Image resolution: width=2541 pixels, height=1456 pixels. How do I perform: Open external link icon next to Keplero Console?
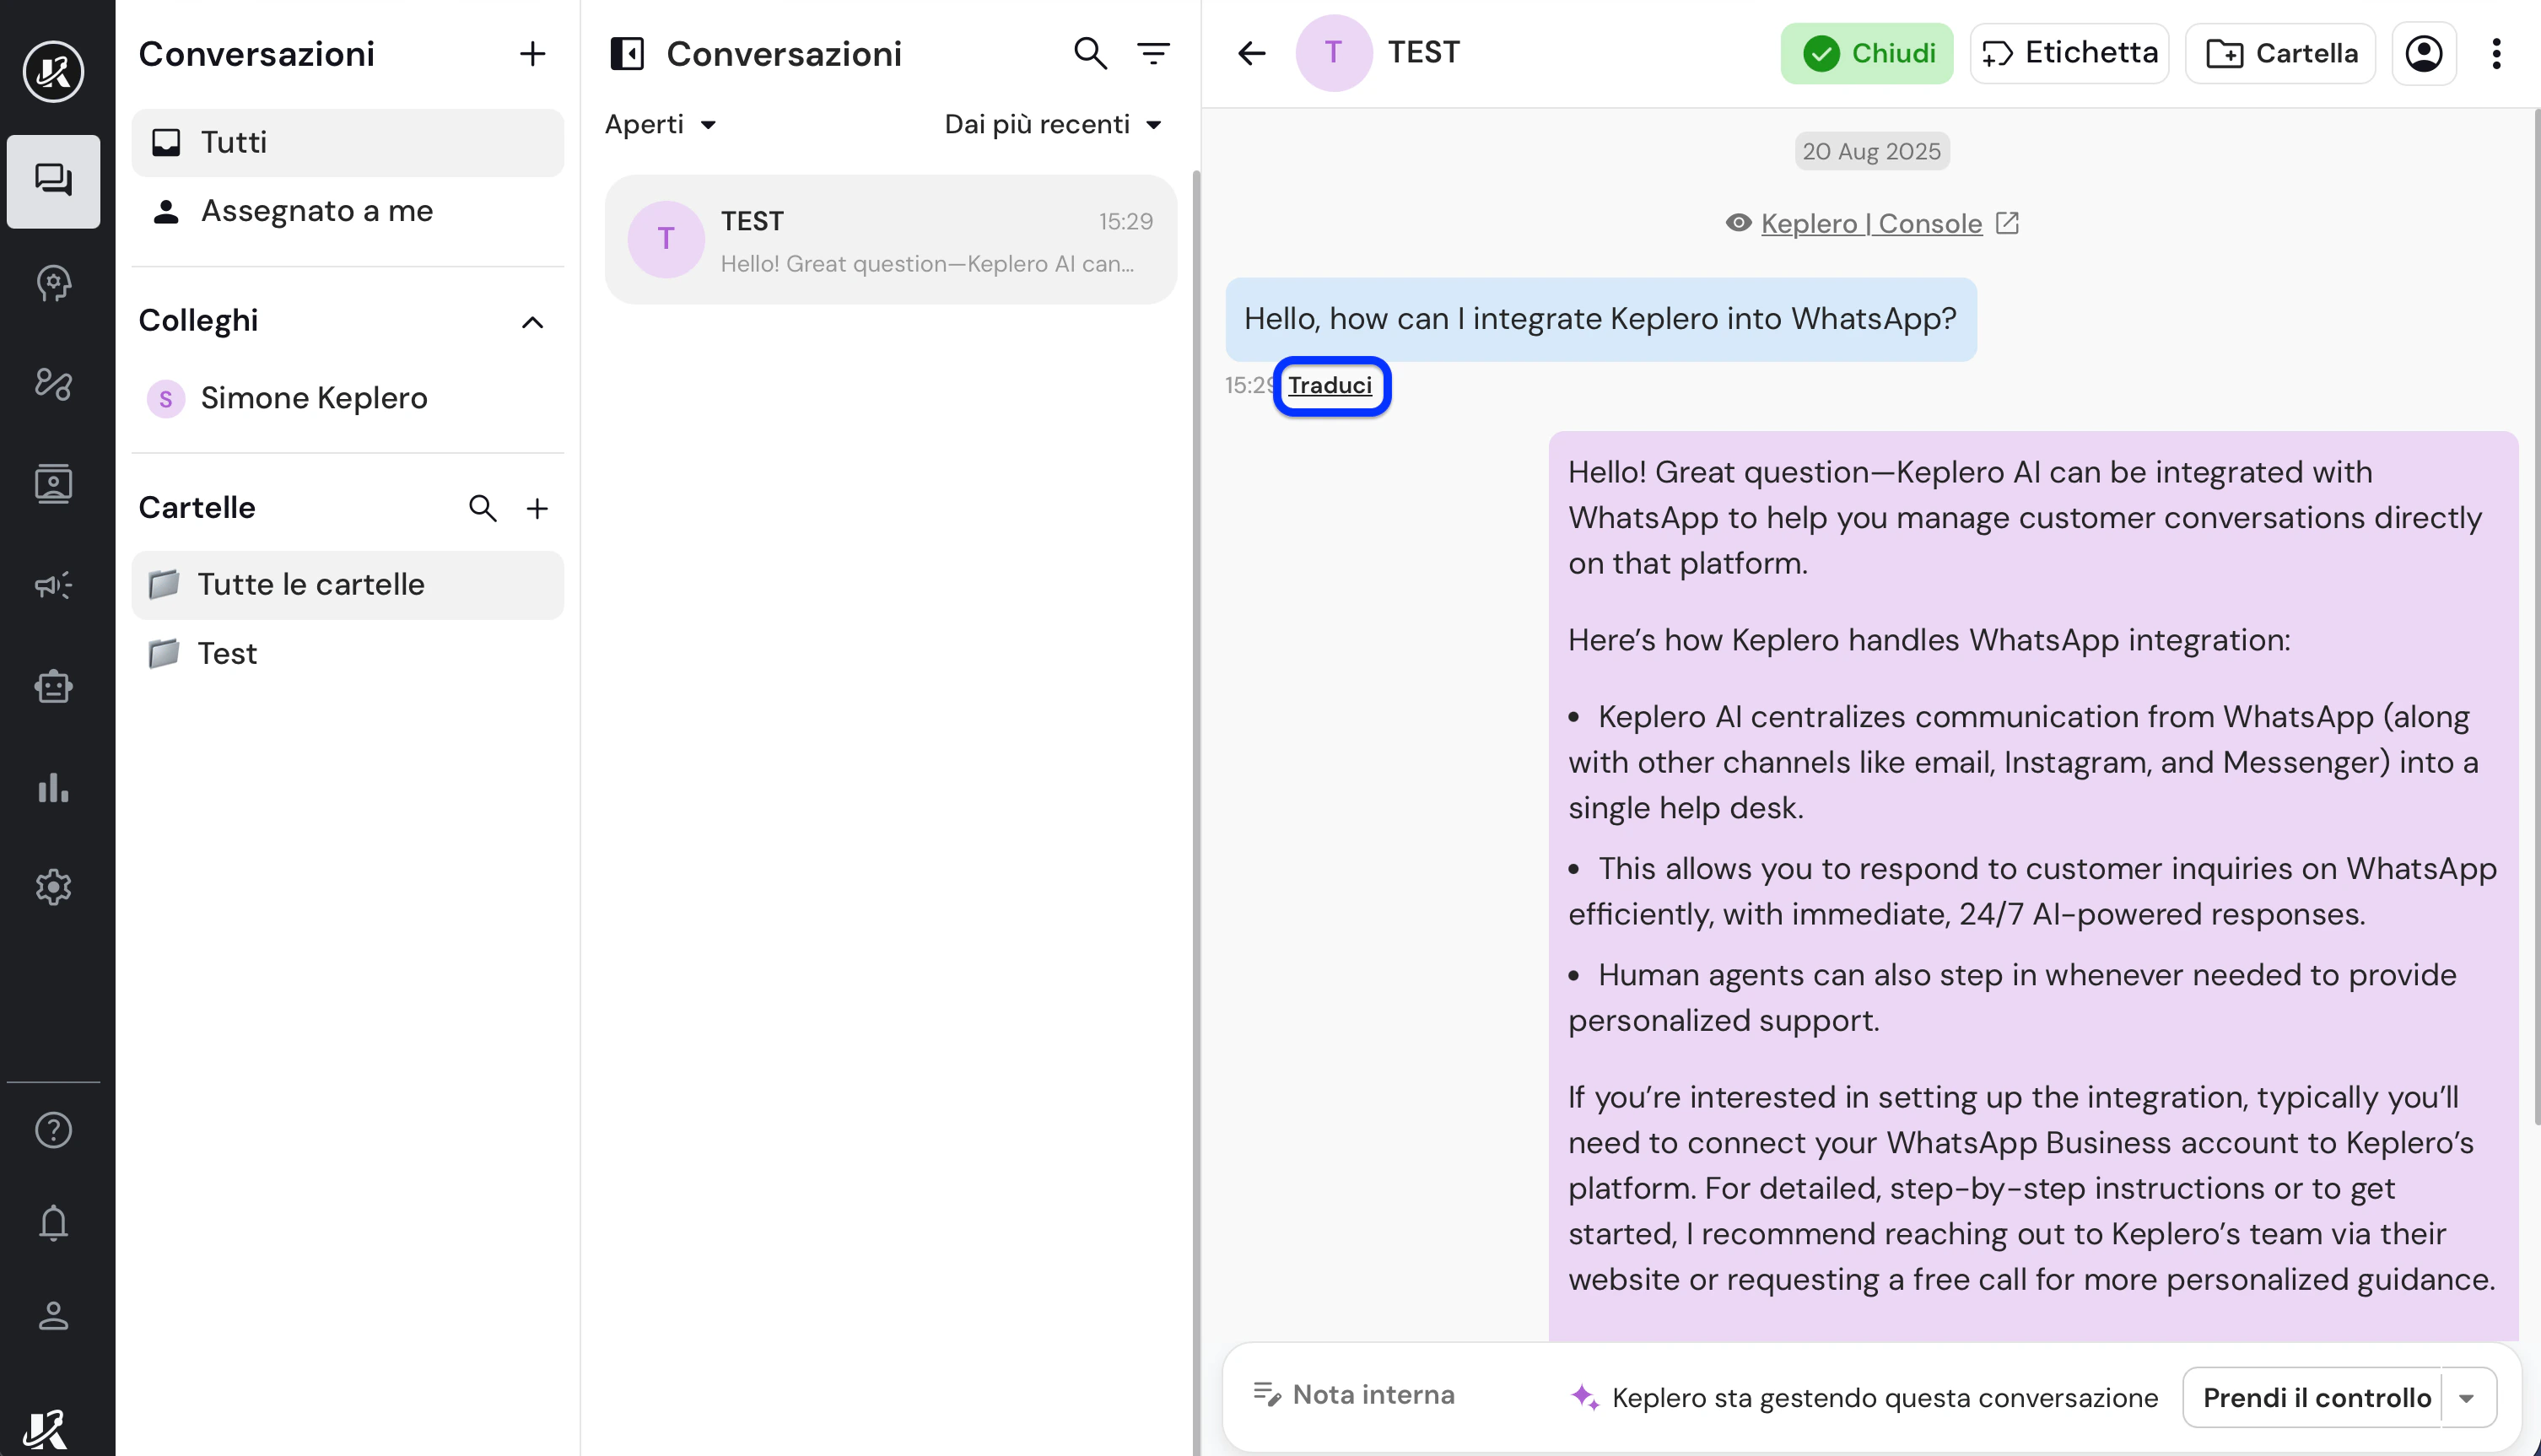click(2007, 222)
